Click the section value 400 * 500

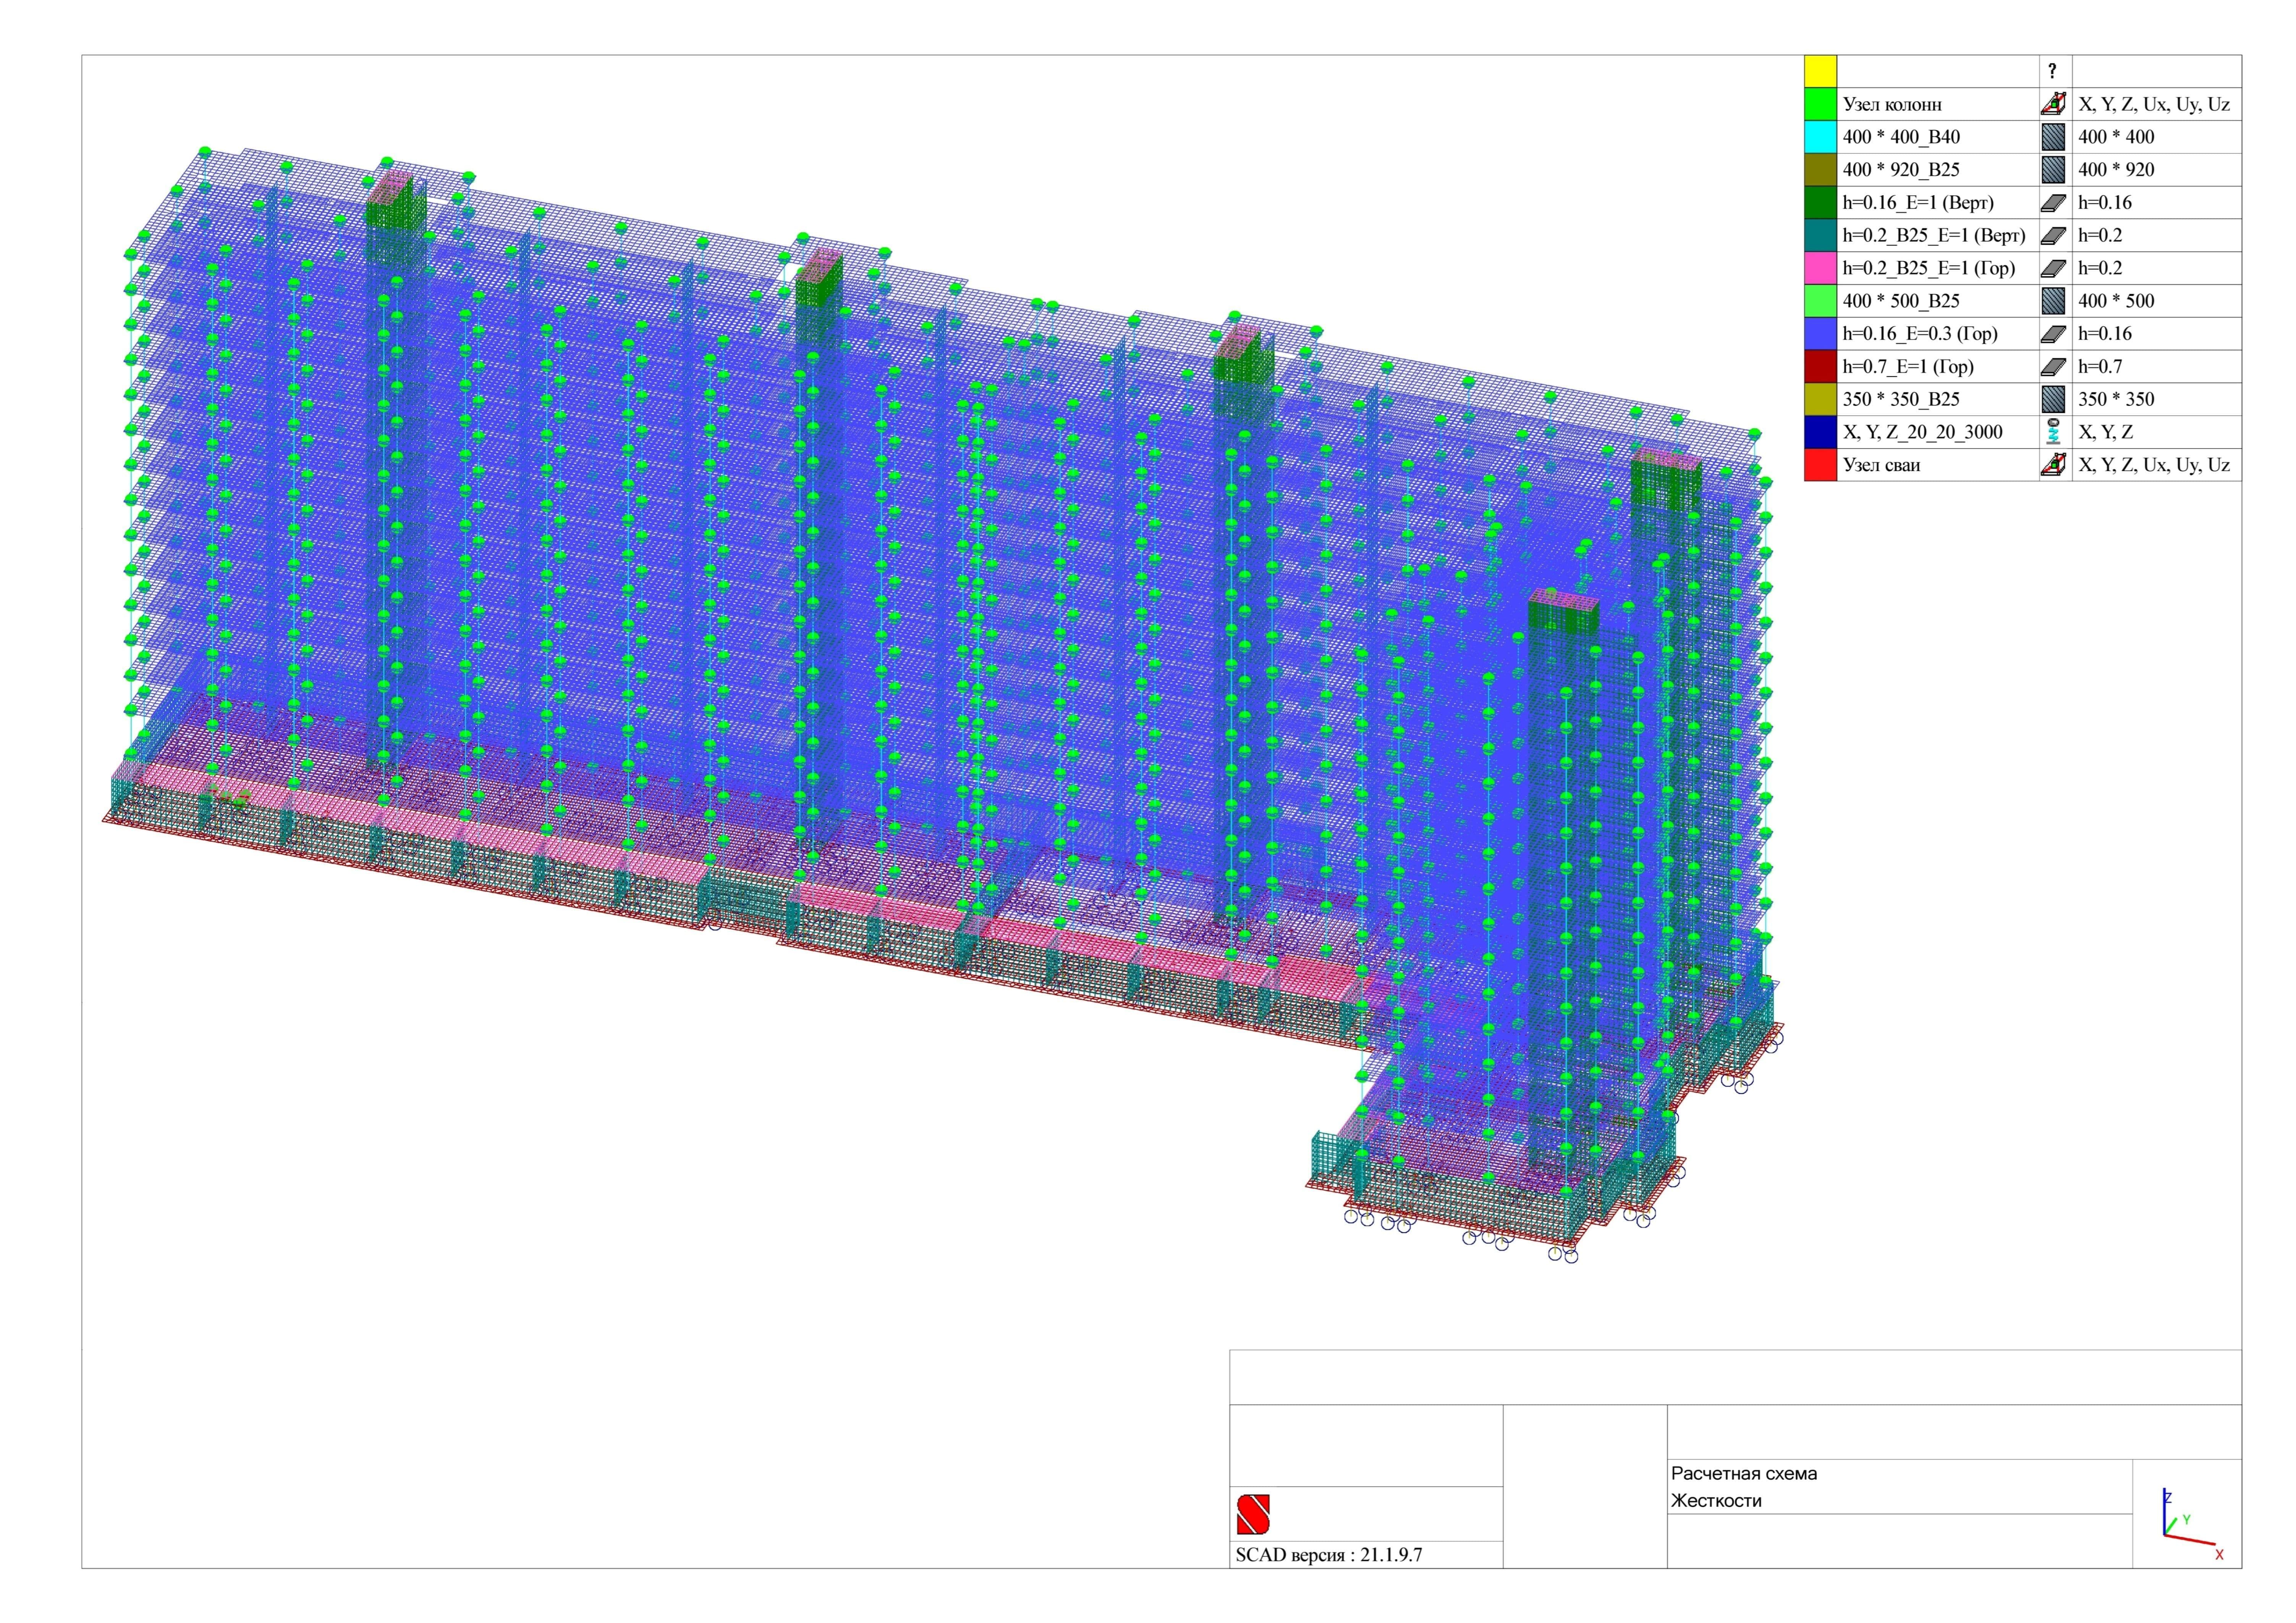[x=2116, y=301]
